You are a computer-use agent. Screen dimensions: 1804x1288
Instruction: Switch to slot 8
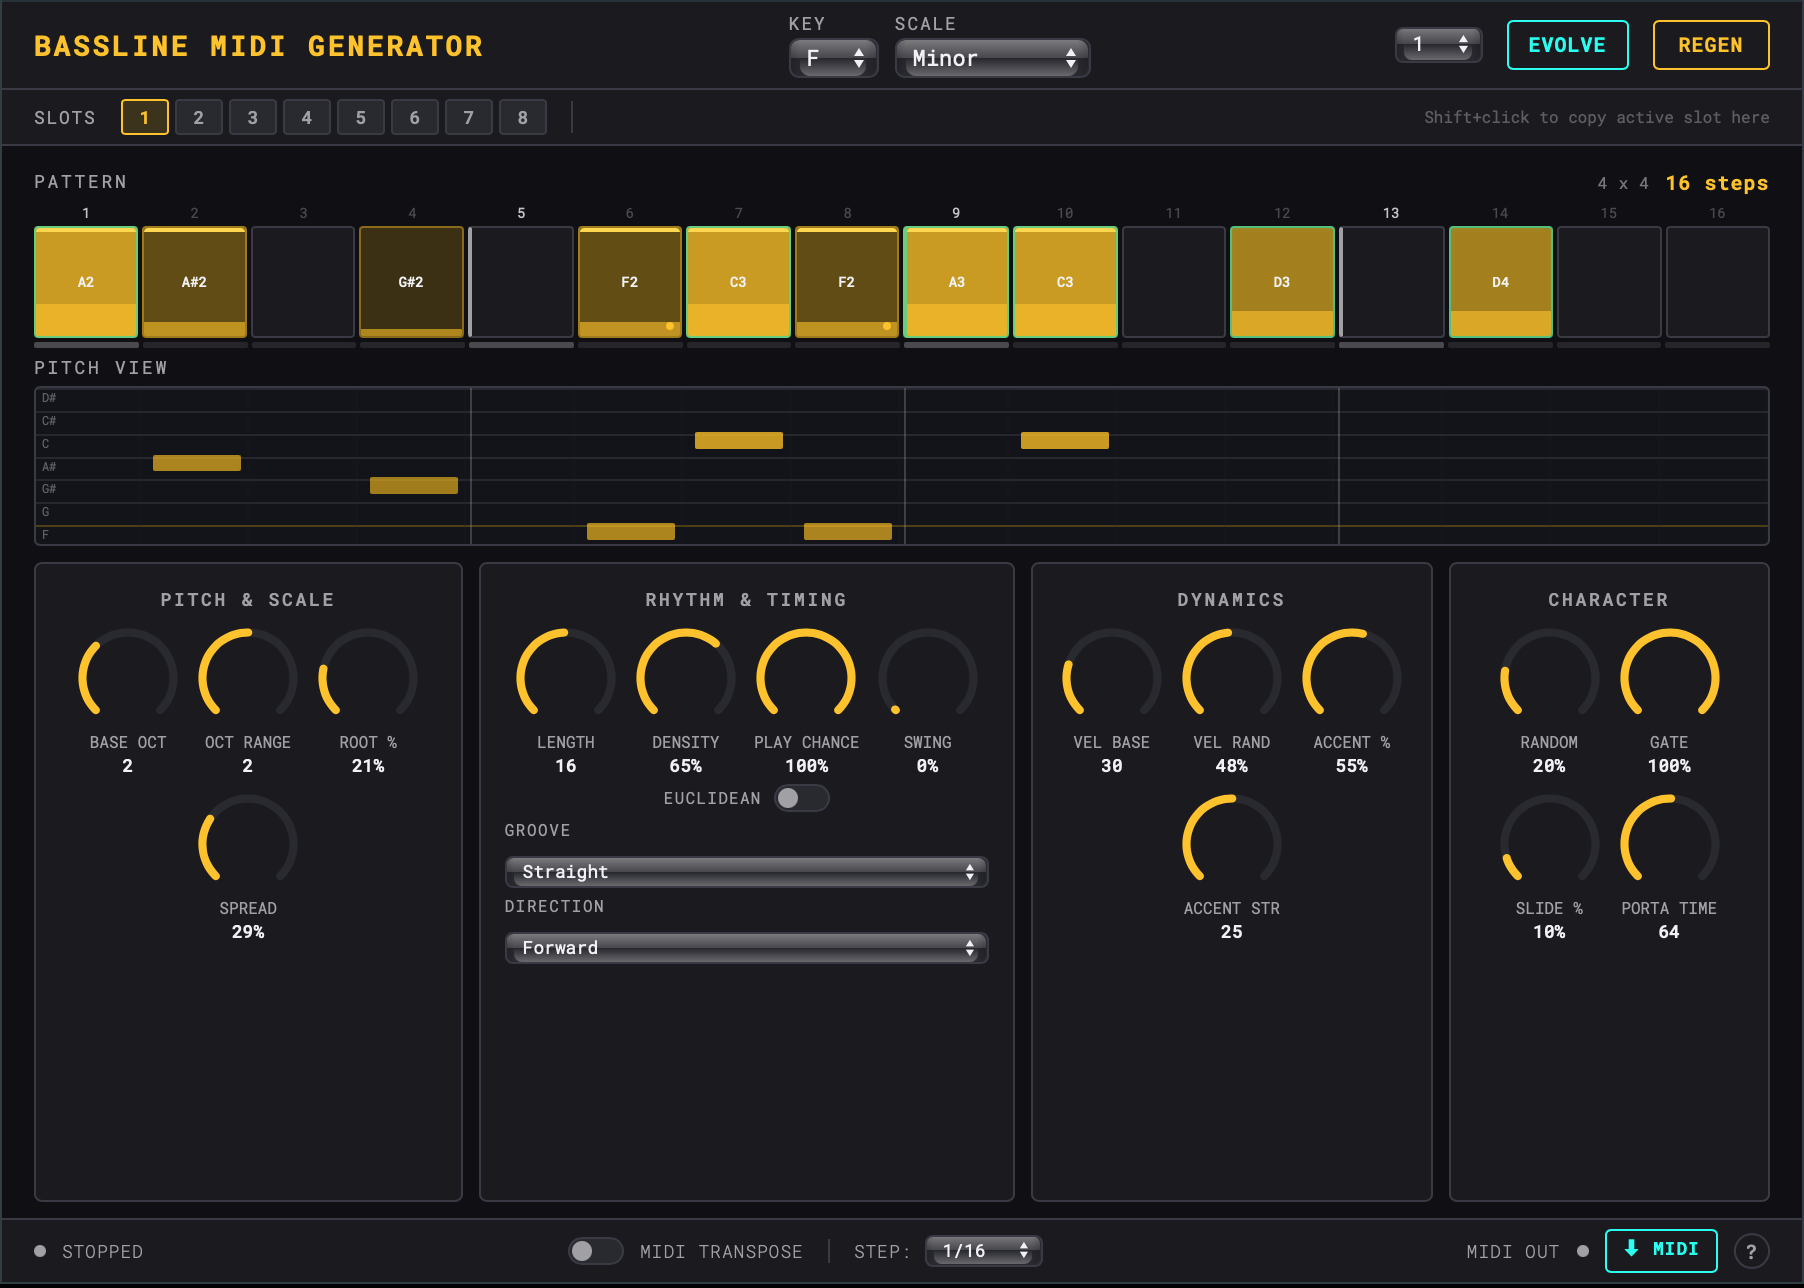pyautogui.click(x=522, y=117)
